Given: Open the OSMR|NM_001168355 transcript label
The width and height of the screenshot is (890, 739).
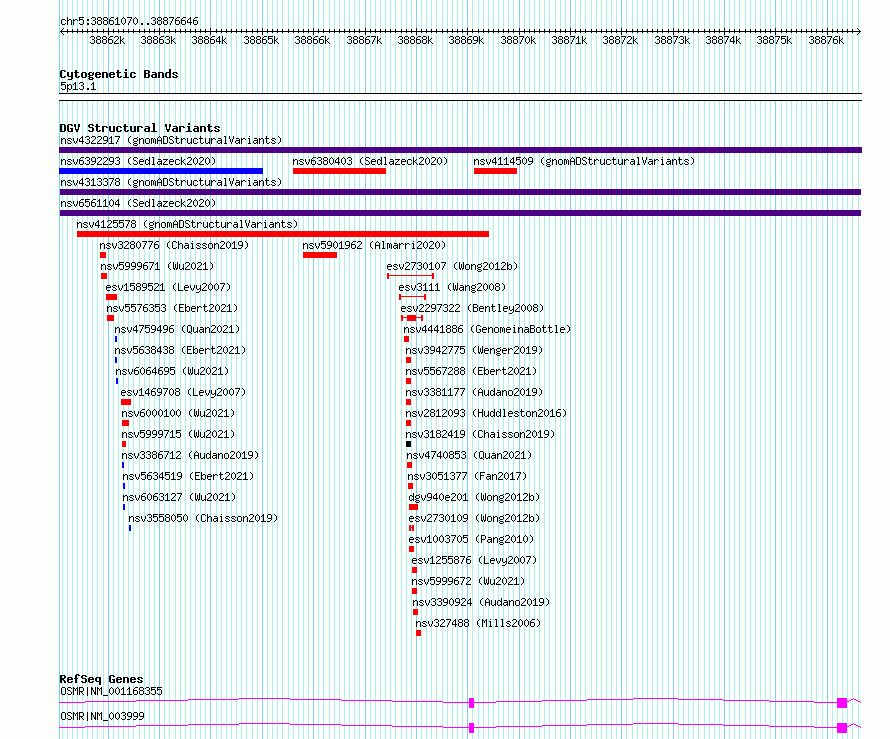Looking at the screenshot, I should coord(111,691).
